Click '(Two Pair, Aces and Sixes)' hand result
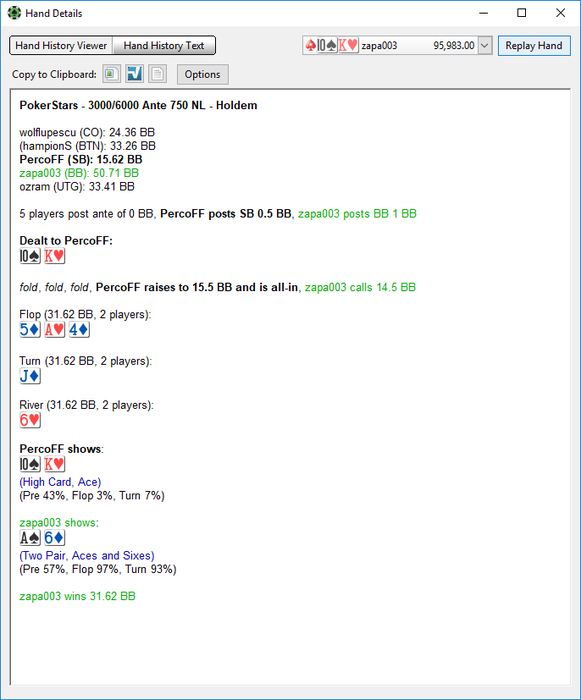581x700 pixels. tap(87, 556)
